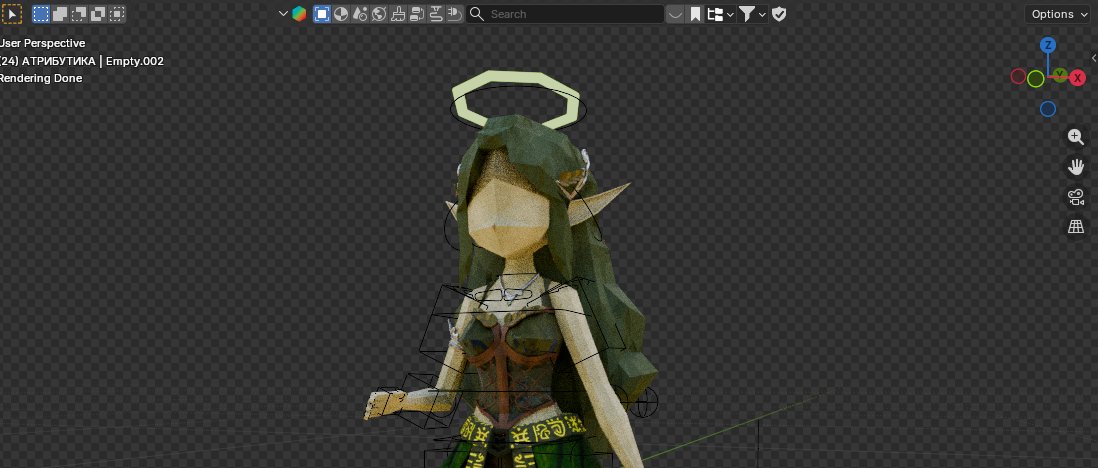Select the highlighted square tab icon
The height and width of the screenshot is (468, 1098).
pyautogui.click(x=322, y=13)
